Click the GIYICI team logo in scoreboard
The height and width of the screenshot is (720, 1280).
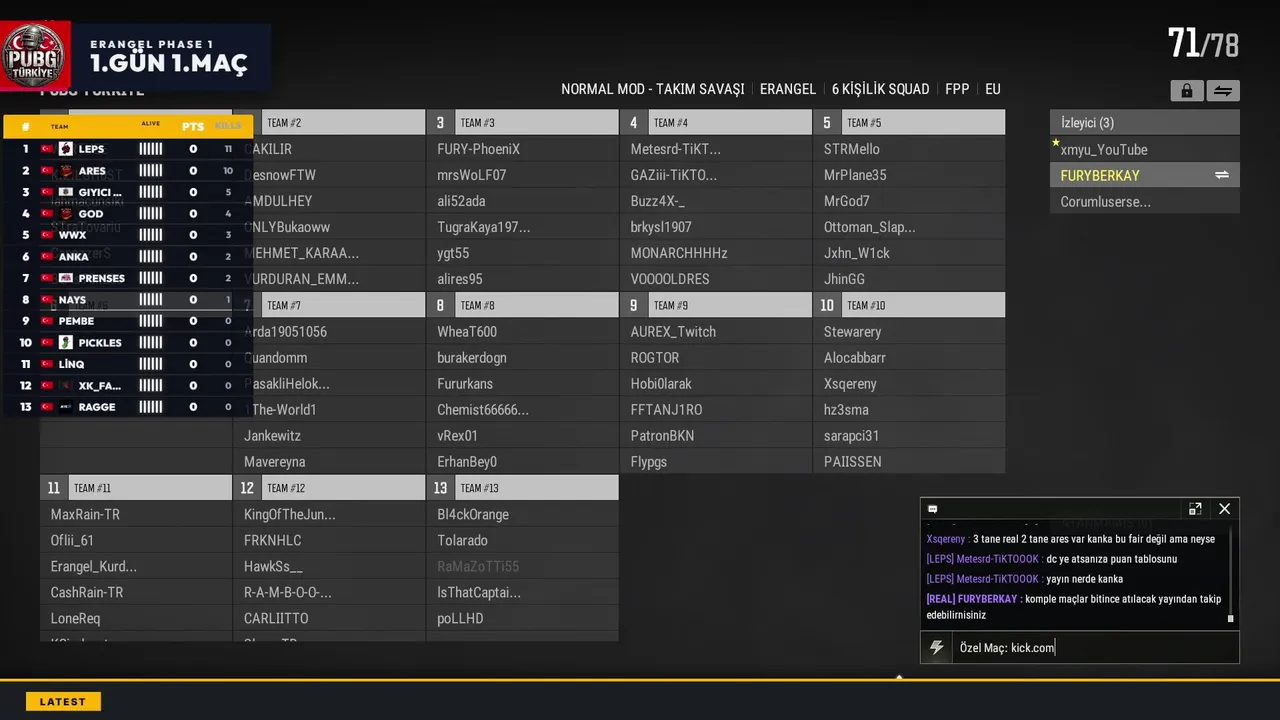click(65, 192)
